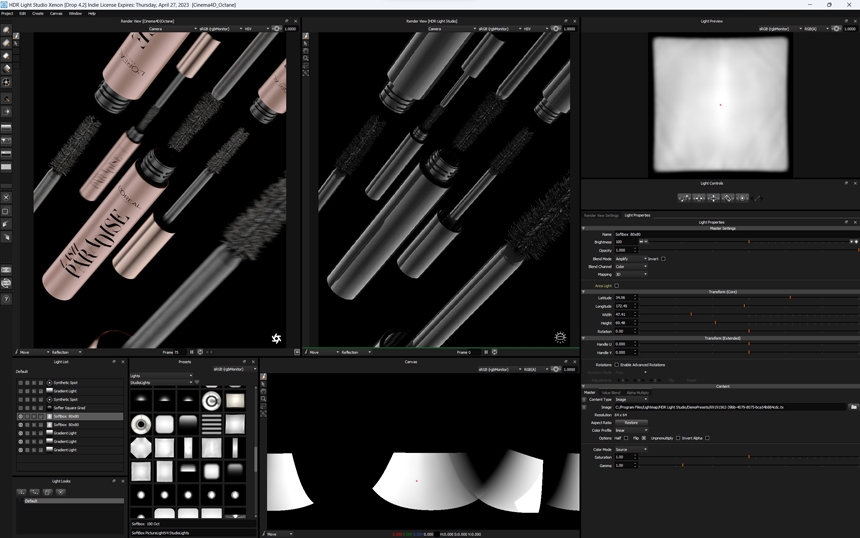Collapse the Master Settings section

coord(584,228)
